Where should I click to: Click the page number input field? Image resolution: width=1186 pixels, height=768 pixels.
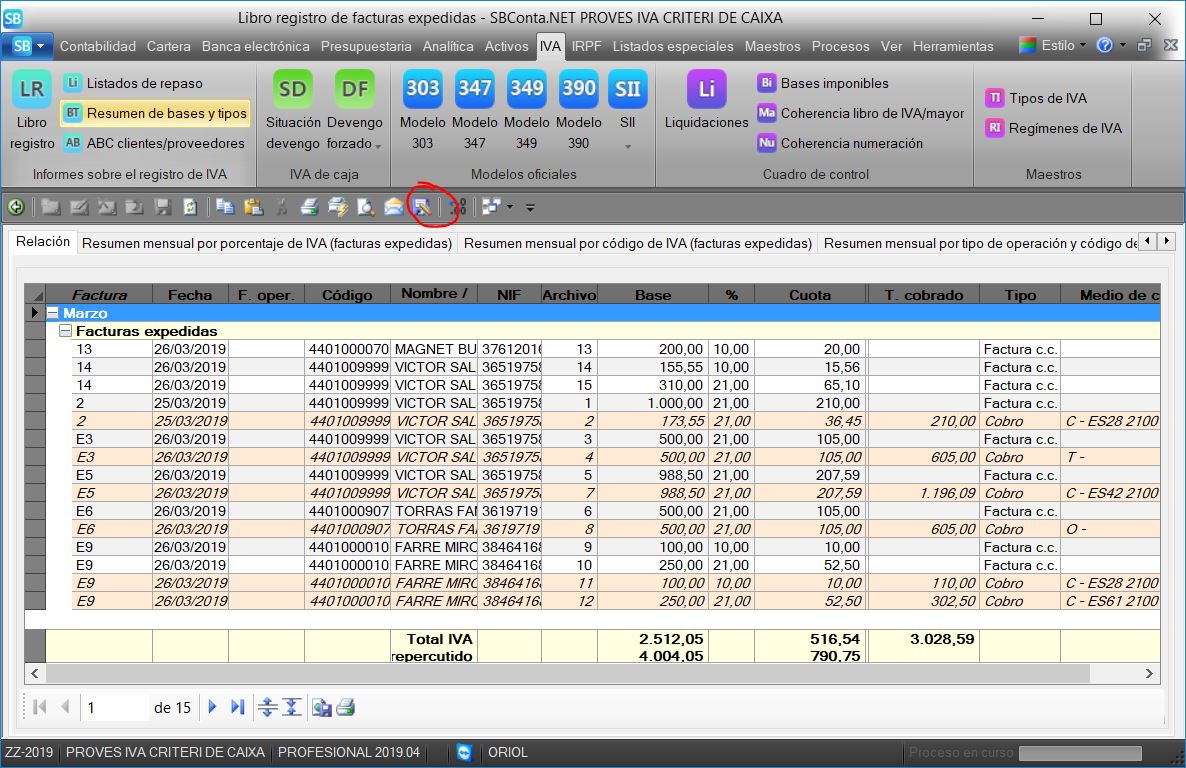(115, 707)
